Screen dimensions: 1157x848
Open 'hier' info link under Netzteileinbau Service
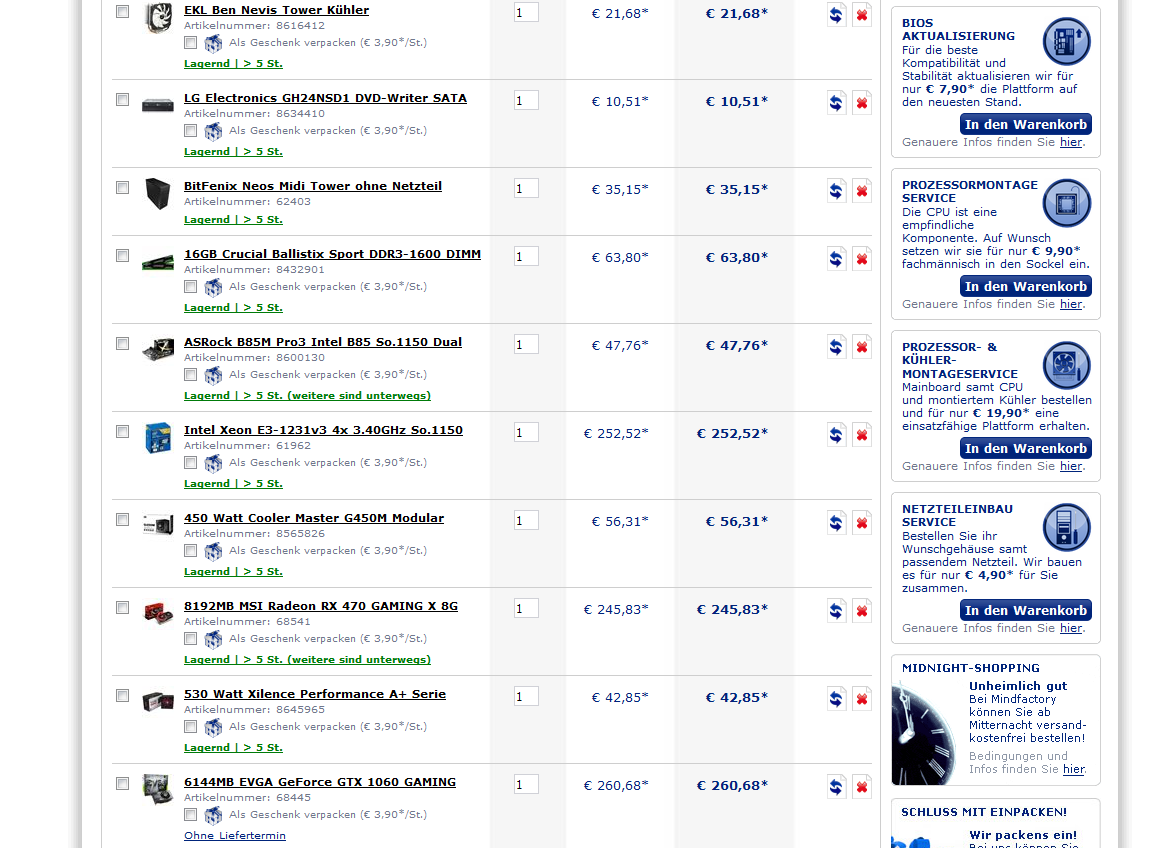[x=1071, y=628]
